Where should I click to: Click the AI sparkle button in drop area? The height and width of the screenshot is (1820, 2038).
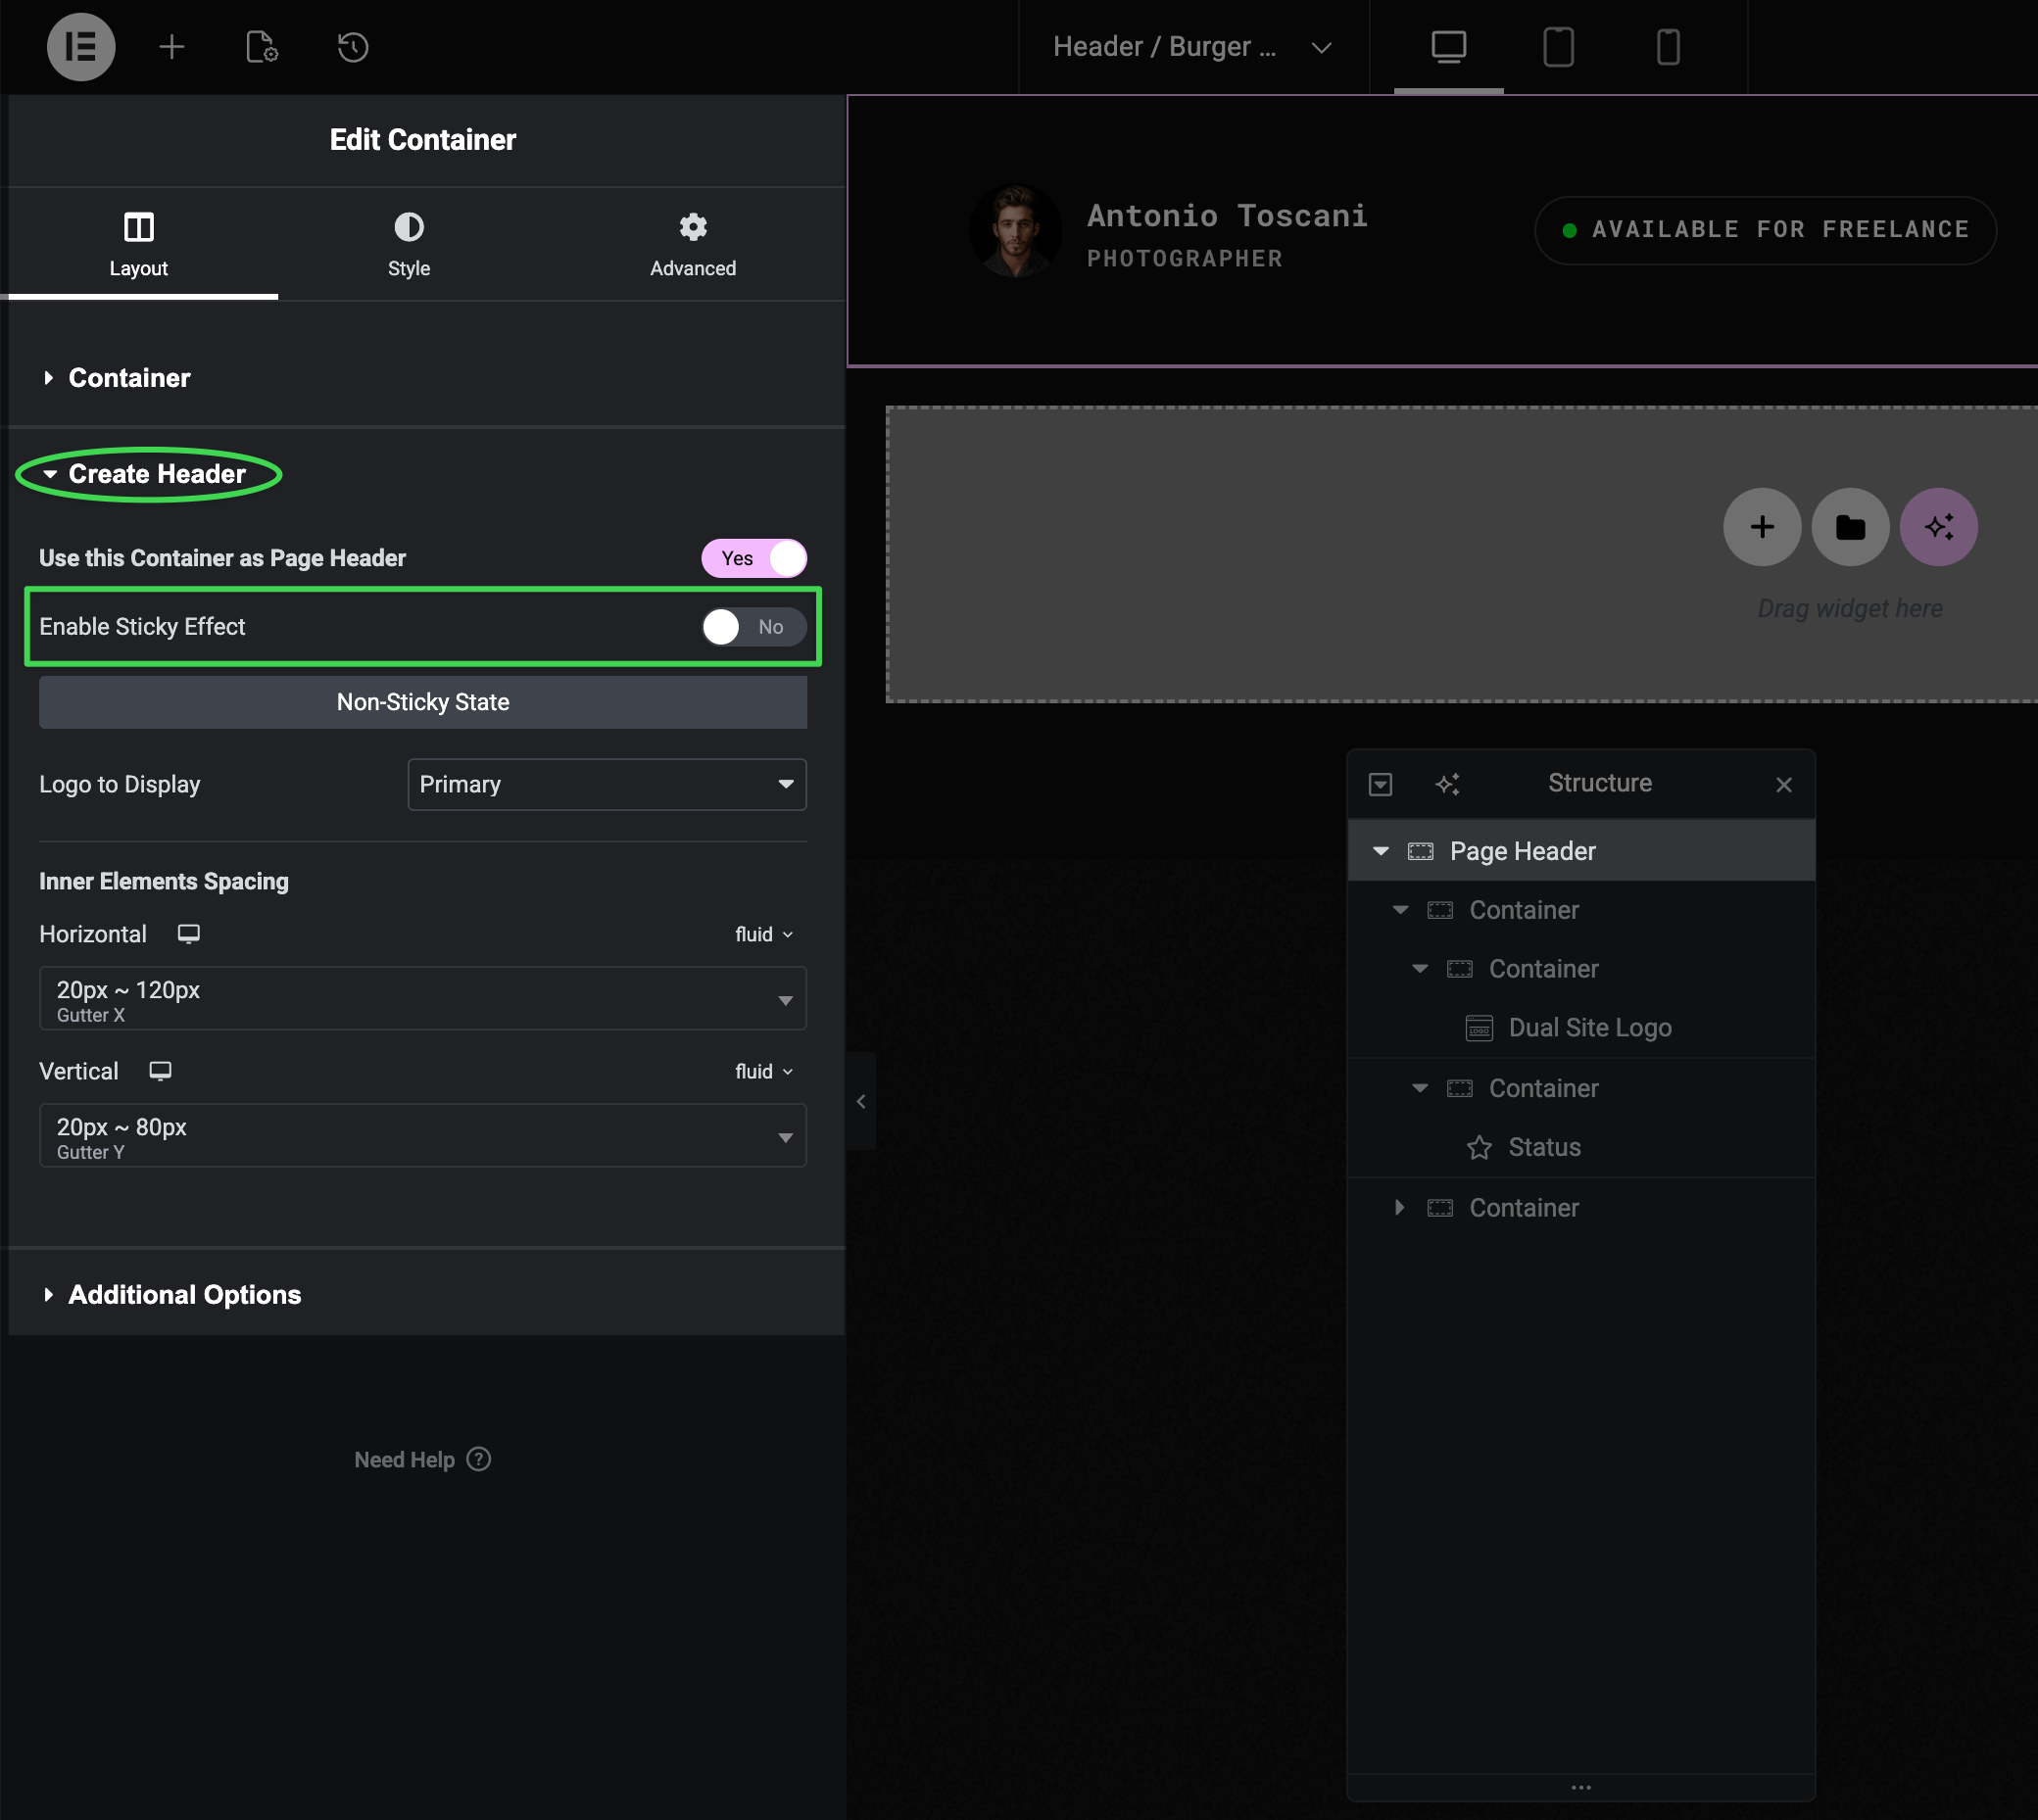pyautogui.click(x=1938, y=527)
